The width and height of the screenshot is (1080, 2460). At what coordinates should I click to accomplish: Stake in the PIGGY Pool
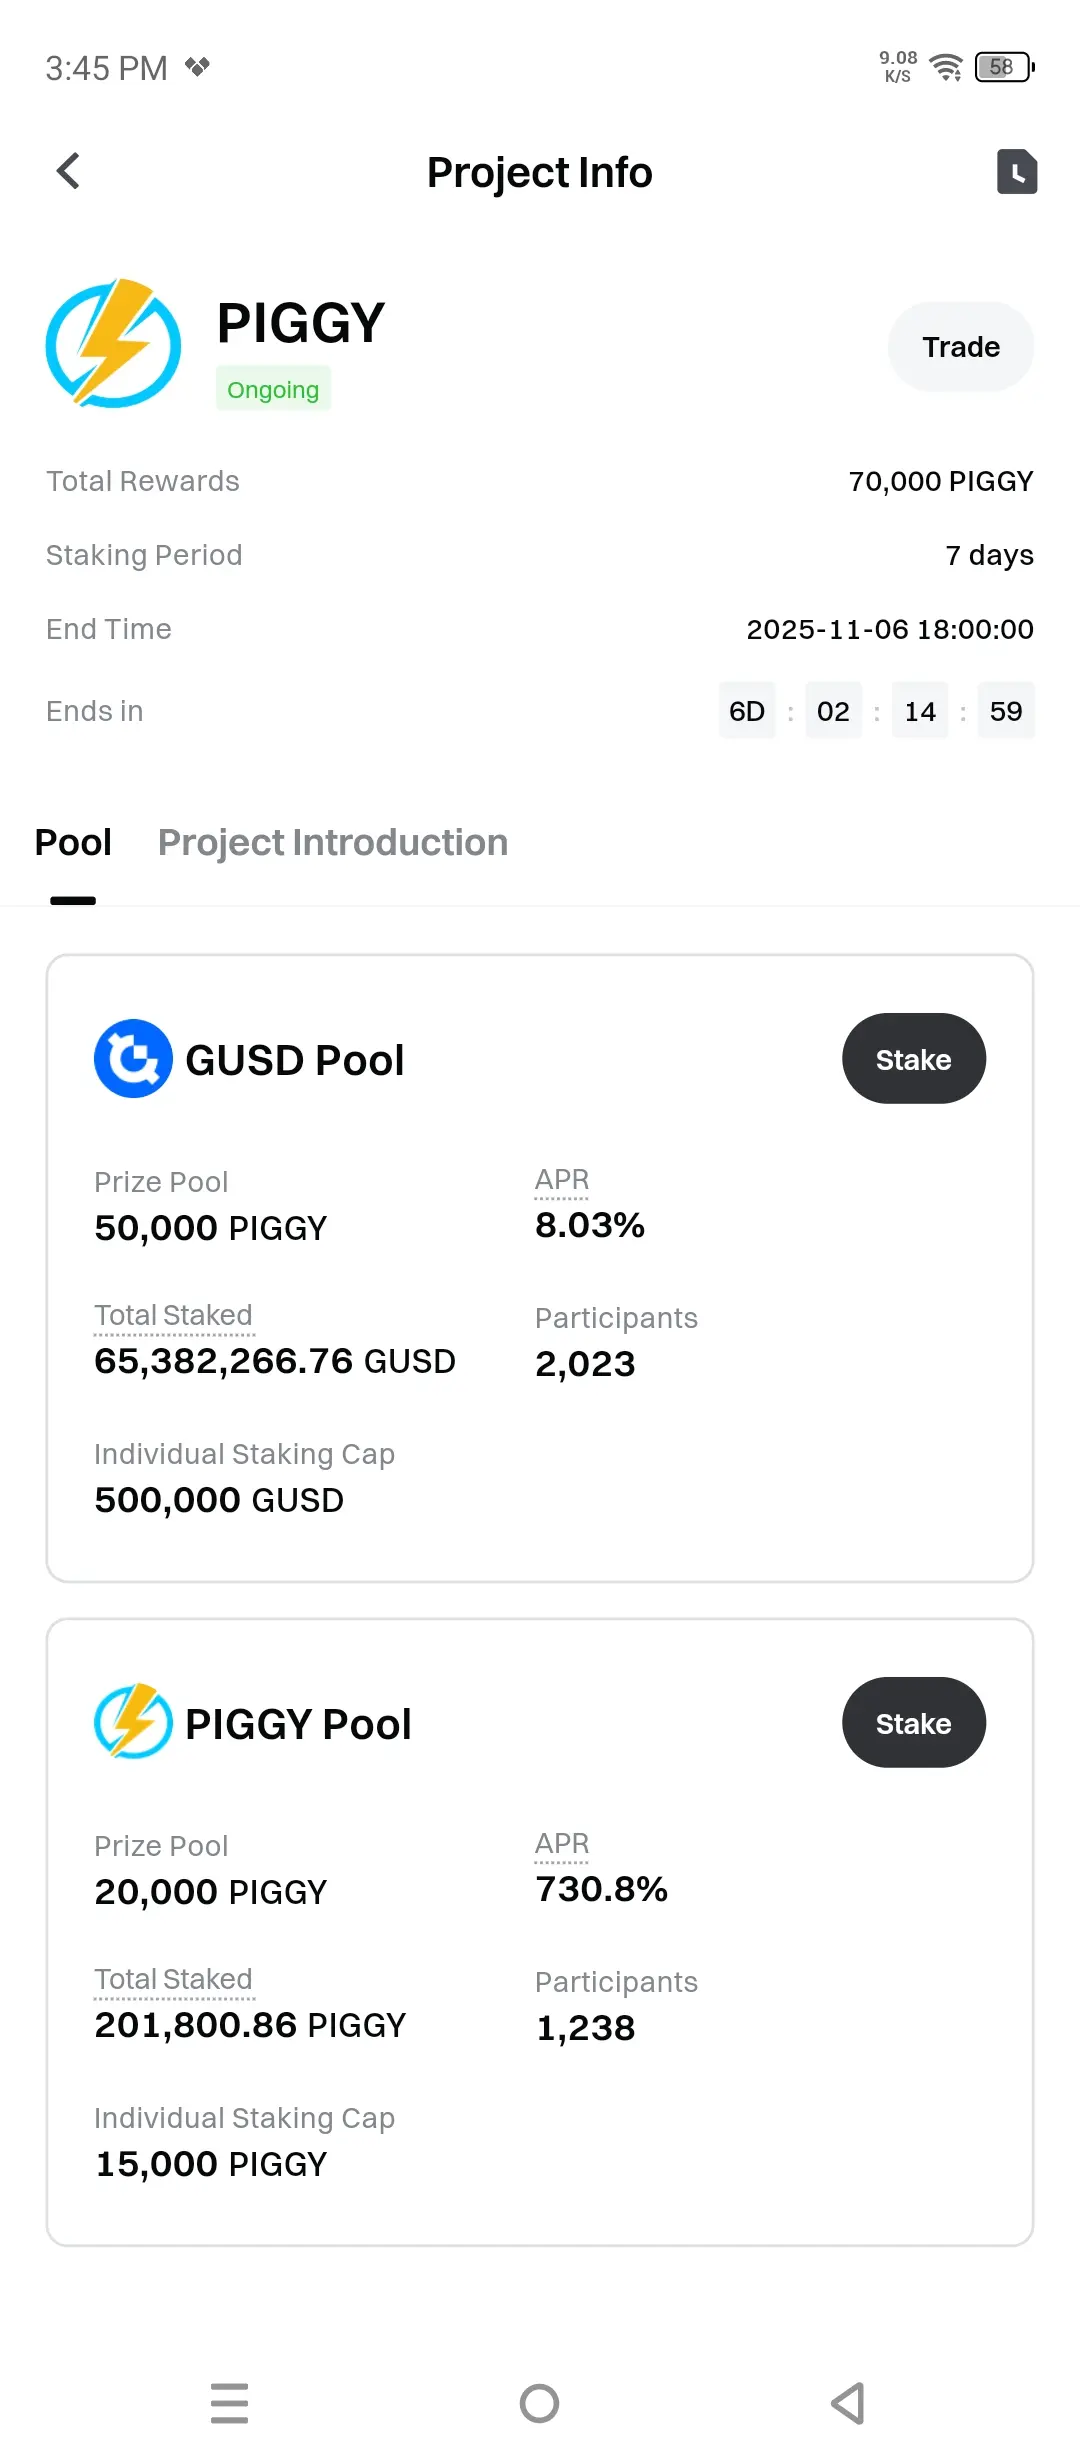(x=913, y=1723)
